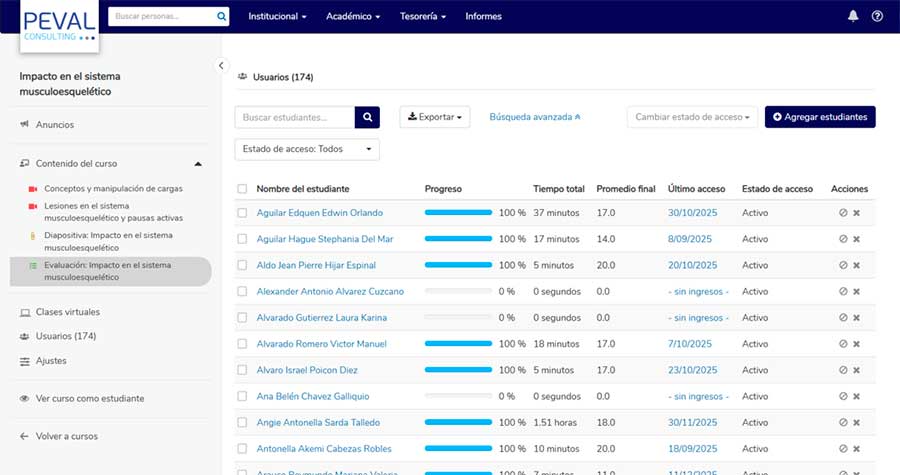Remove Aguilar Edquen Edwin Orlando with X icon
Image resolution: width=900 pixels, height=475 pixels.
[856, 213]
